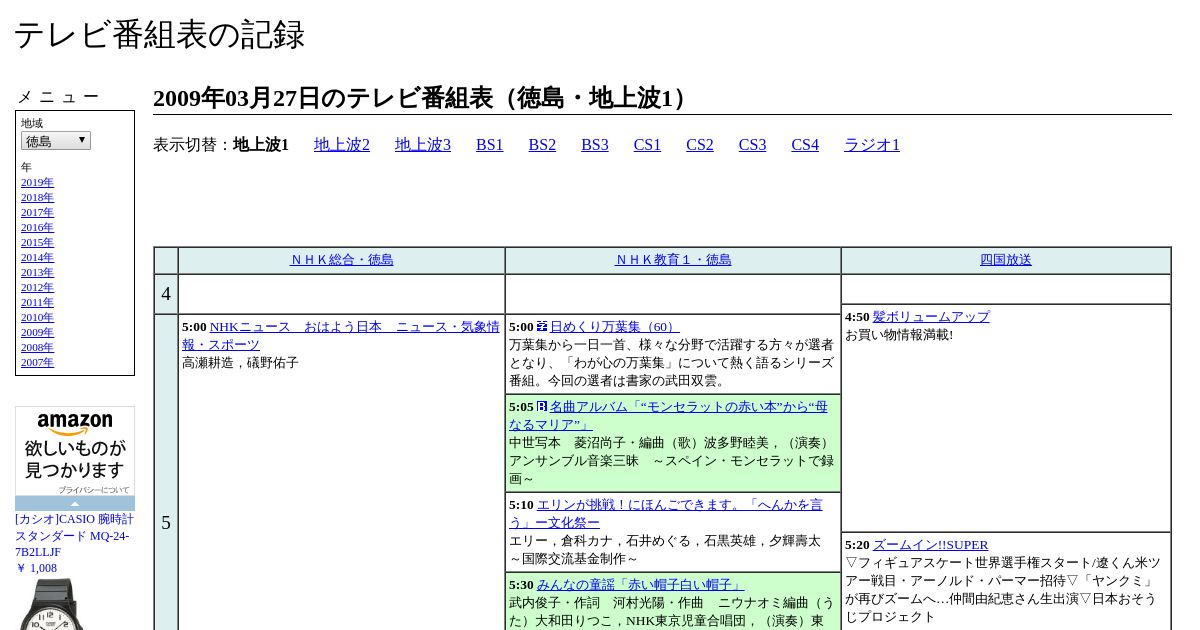
Task: Open the 2016年 archive link
Action: point(37,228)
